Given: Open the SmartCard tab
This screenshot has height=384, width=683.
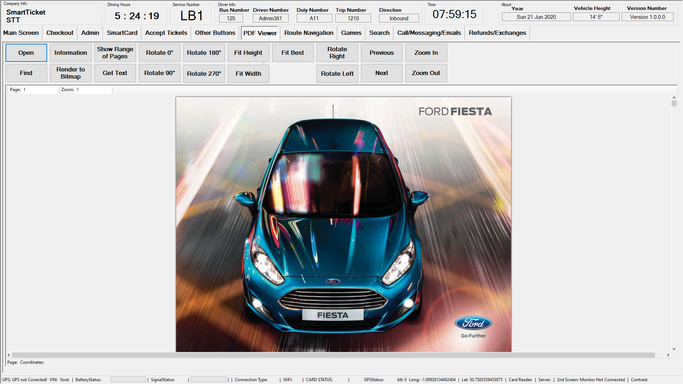Looking at the screenshot, I should (x=122, y=33).
